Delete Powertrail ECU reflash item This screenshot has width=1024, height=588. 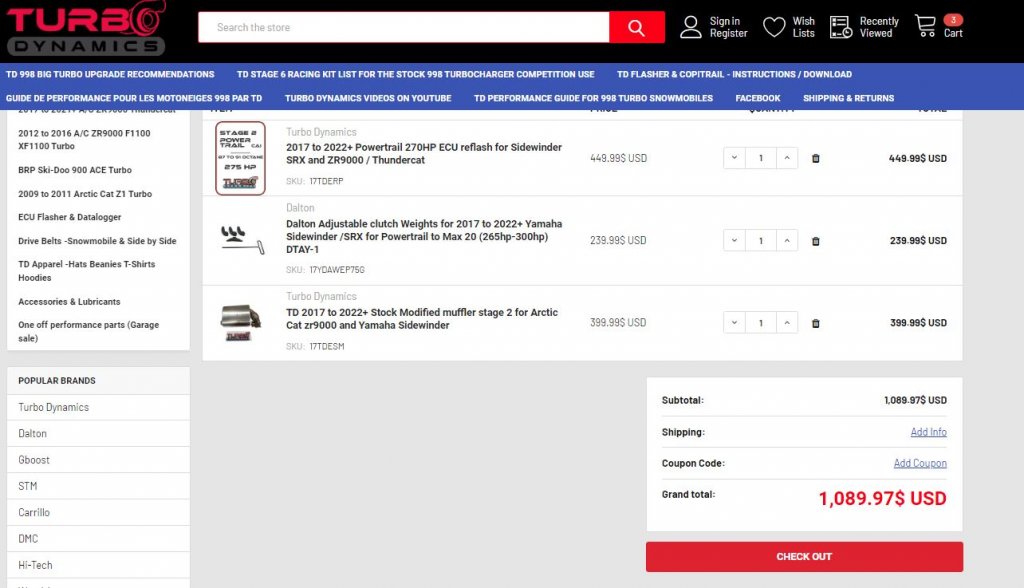tap(815, 158)
